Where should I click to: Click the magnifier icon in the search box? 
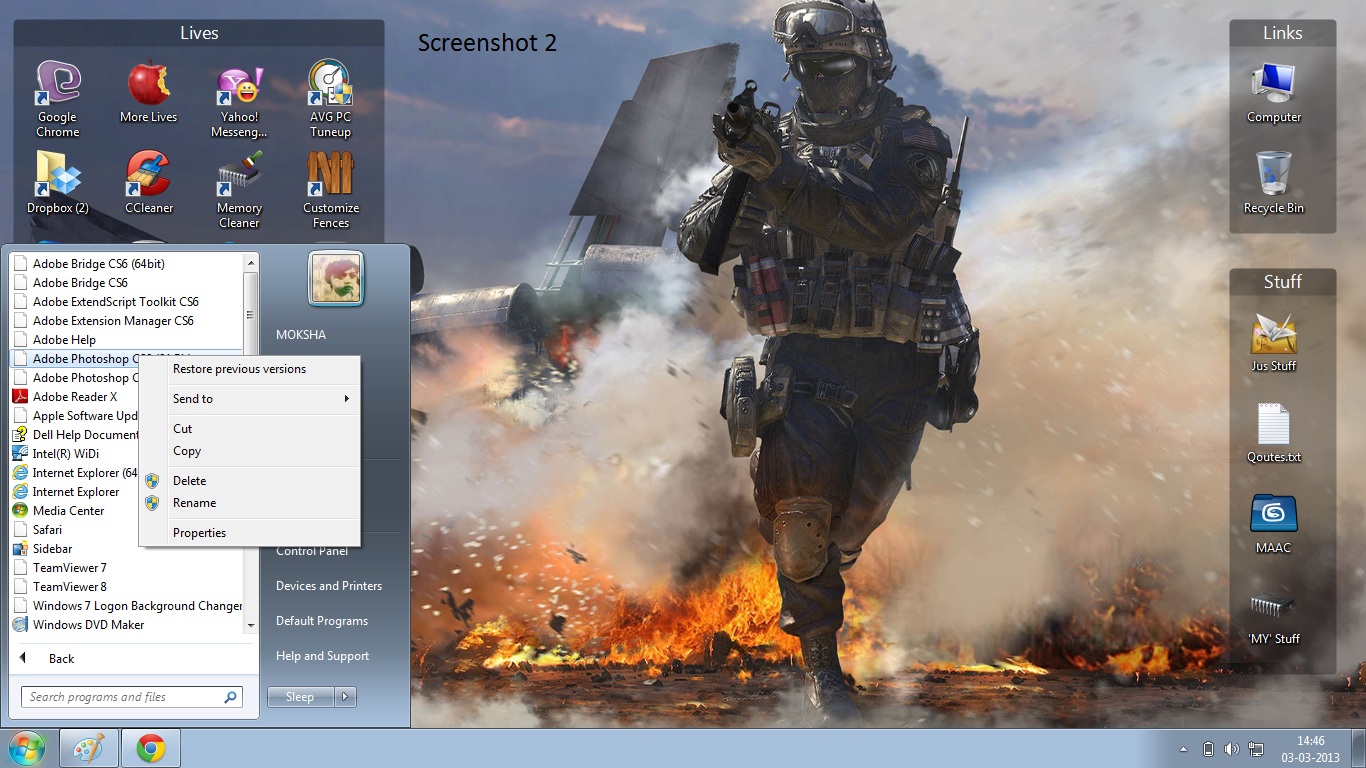[231, 697]
